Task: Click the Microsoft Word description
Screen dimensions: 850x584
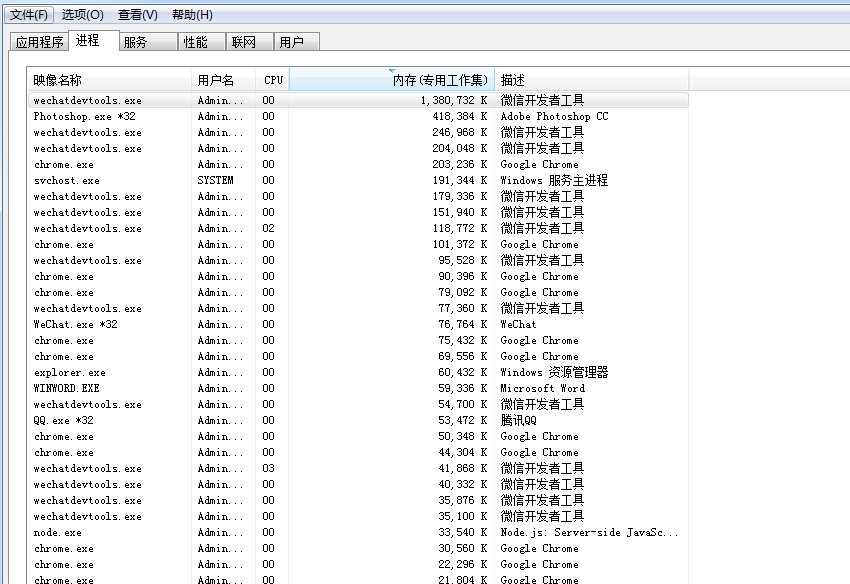Action: tap(543, 388)
